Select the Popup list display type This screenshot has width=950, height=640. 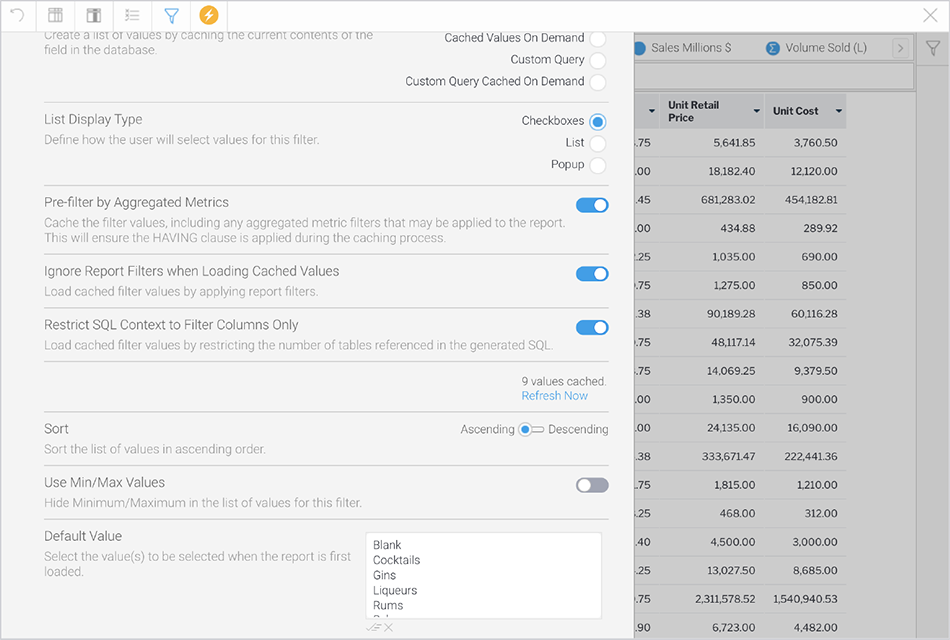point(597,165)
